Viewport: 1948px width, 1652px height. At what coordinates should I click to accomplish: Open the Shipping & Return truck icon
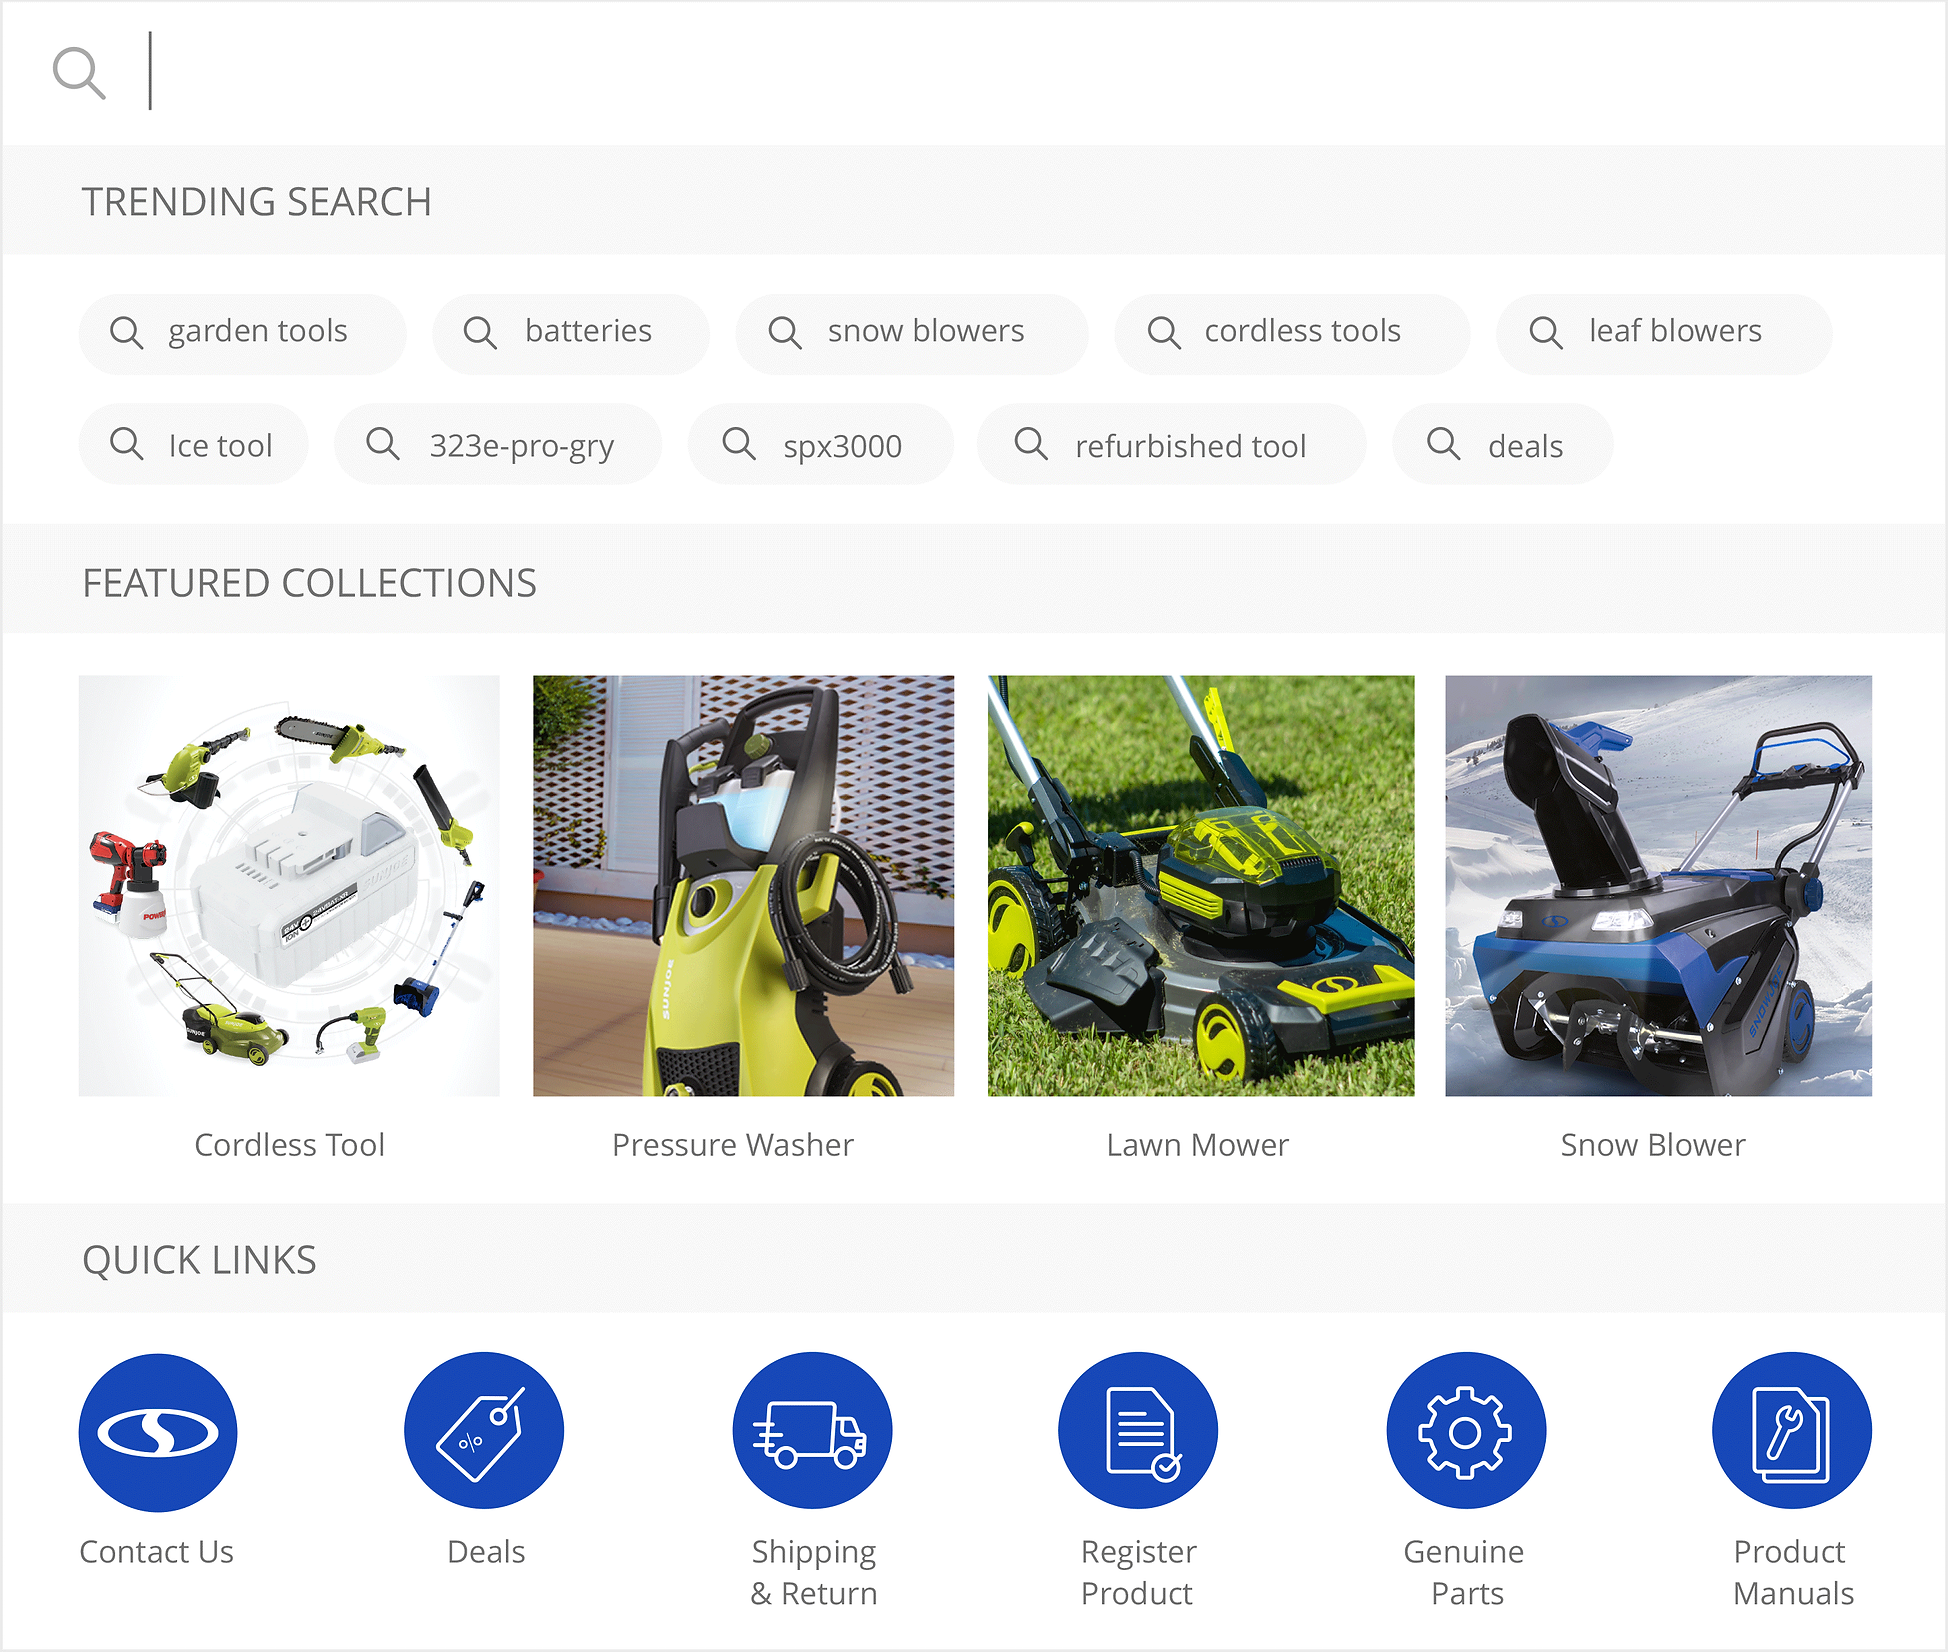pos(812,1432)
